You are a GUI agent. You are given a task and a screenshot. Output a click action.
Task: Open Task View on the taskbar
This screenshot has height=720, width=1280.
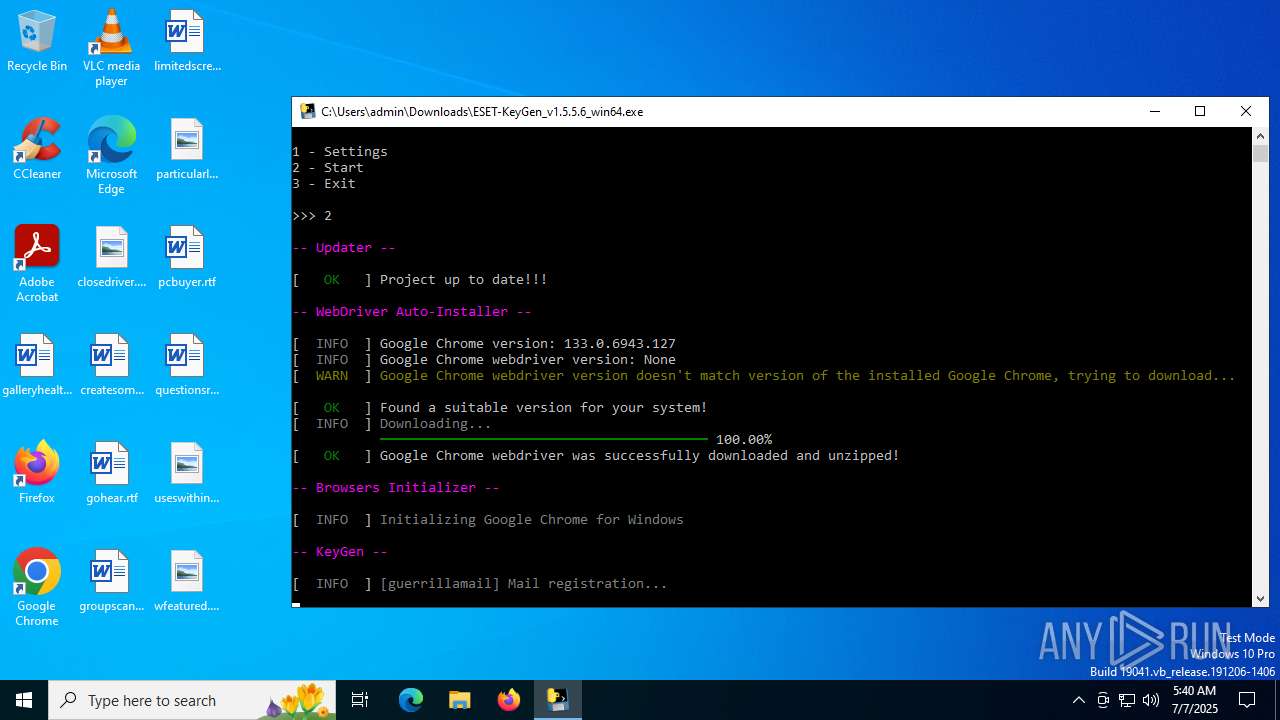pyautogui.click(x=360, y=700)
